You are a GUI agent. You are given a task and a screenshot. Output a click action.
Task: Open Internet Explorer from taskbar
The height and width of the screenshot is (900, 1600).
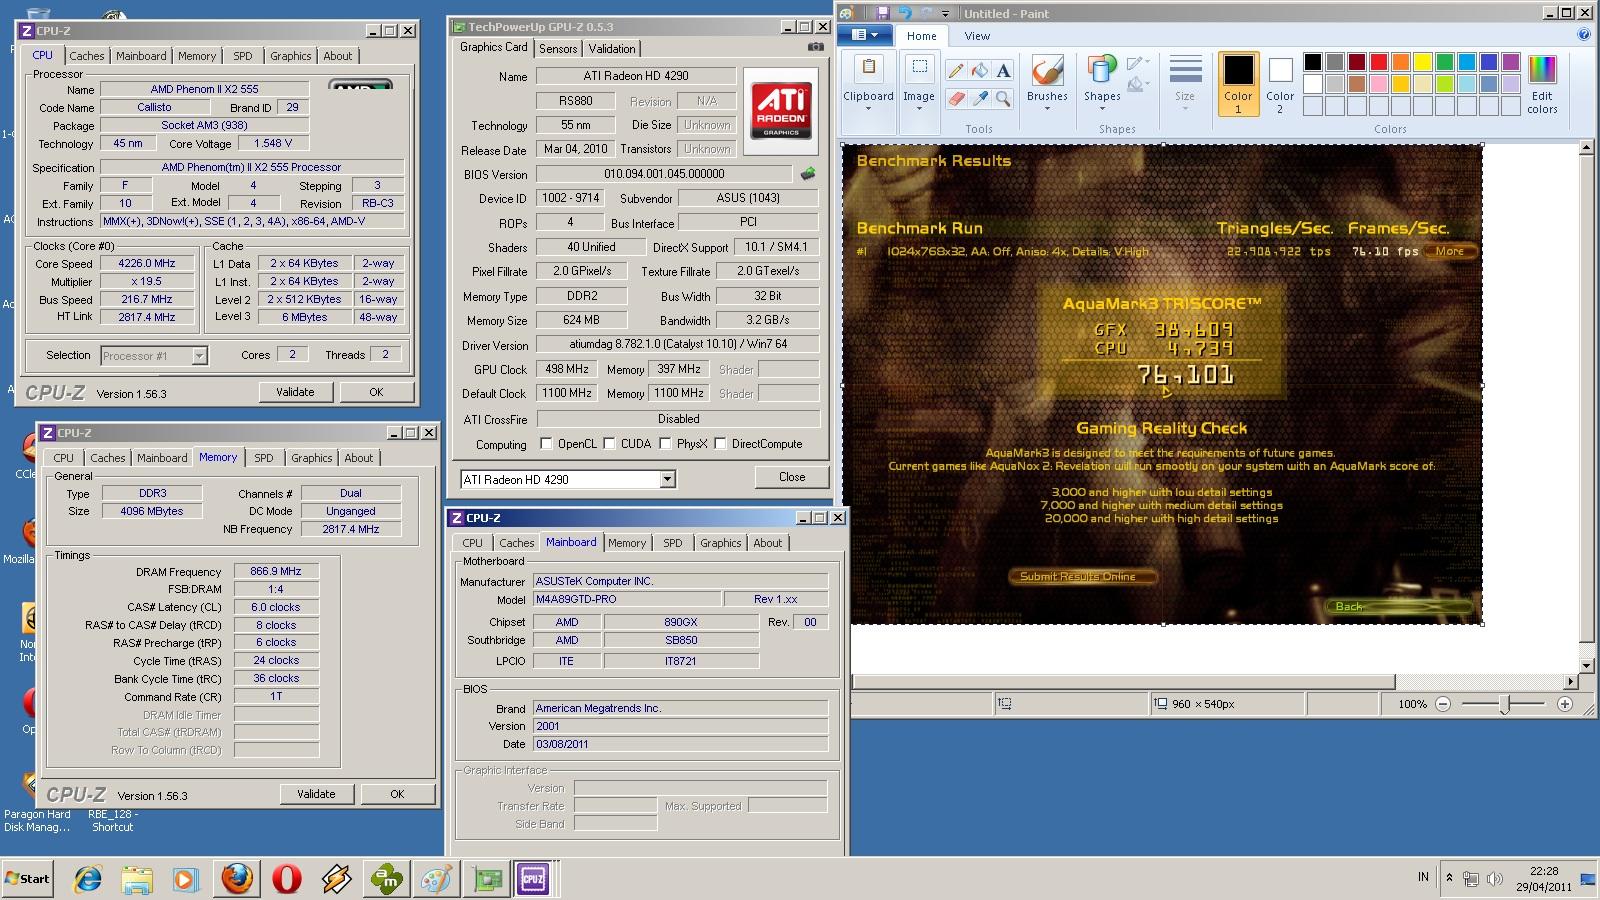click(x=88, y=879)
